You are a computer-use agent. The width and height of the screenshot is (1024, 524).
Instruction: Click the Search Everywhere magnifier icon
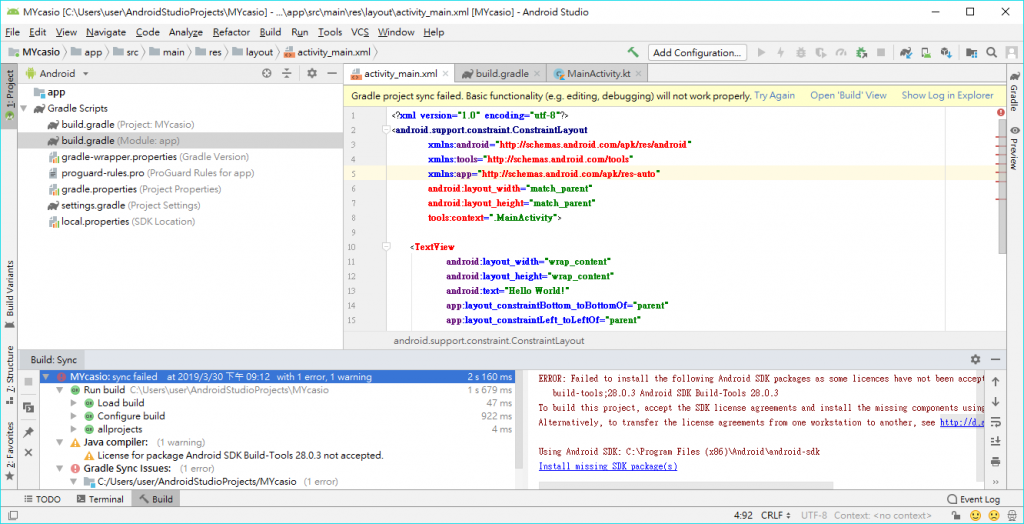(991, 52)
